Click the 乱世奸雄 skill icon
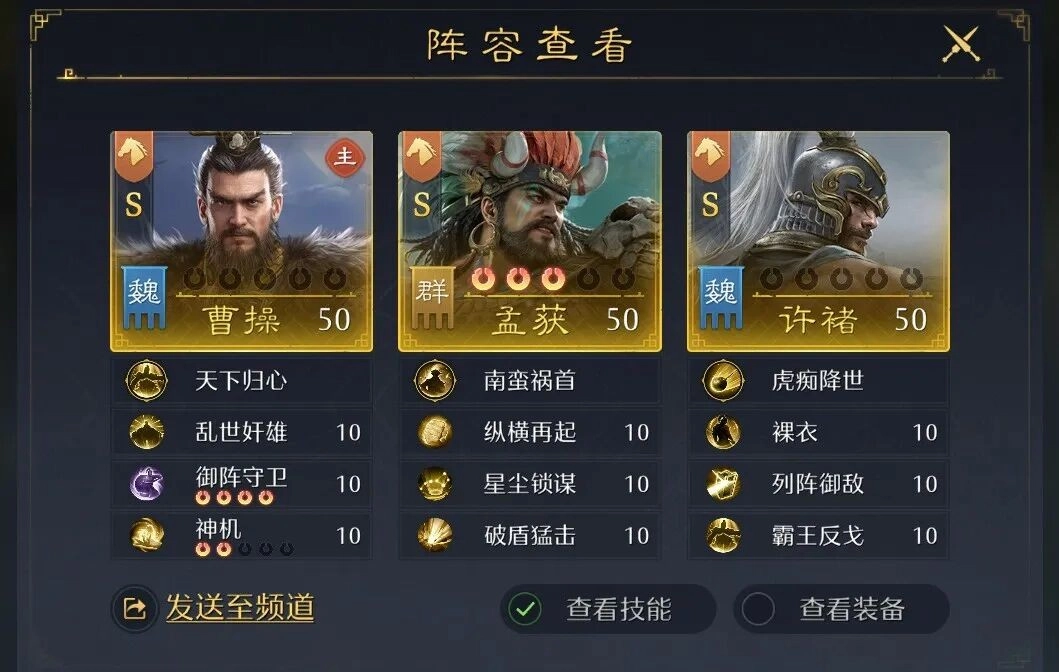 point(147,432)
